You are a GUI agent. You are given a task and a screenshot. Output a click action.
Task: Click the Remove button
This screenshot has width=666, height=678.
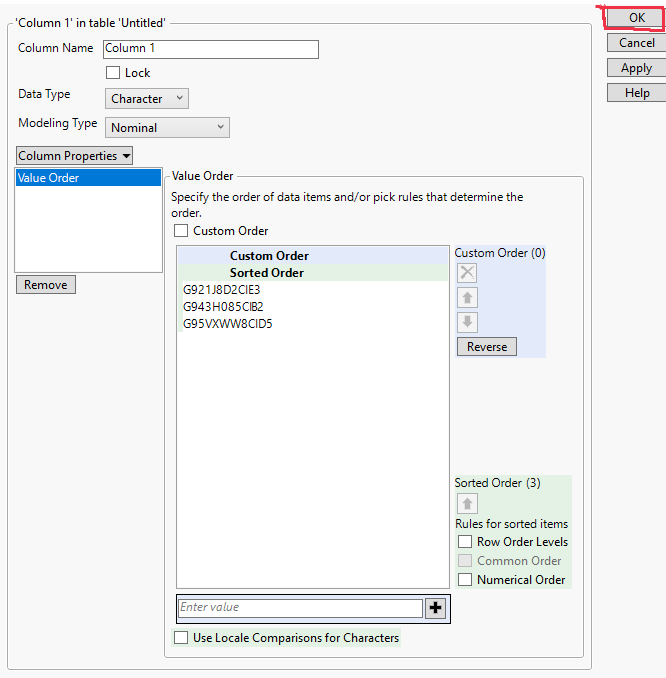pos(46,285)
